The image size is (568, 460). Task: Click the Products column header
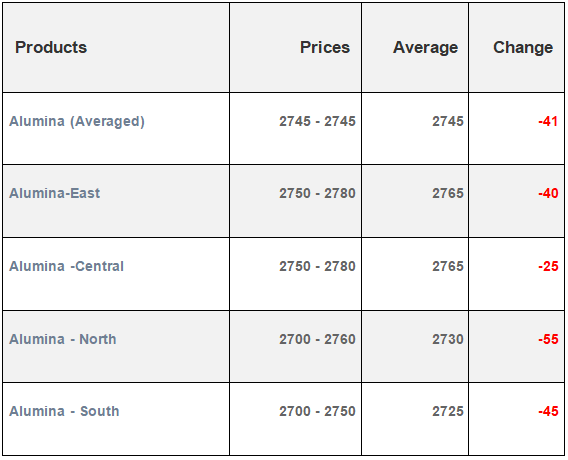(51, 47)
